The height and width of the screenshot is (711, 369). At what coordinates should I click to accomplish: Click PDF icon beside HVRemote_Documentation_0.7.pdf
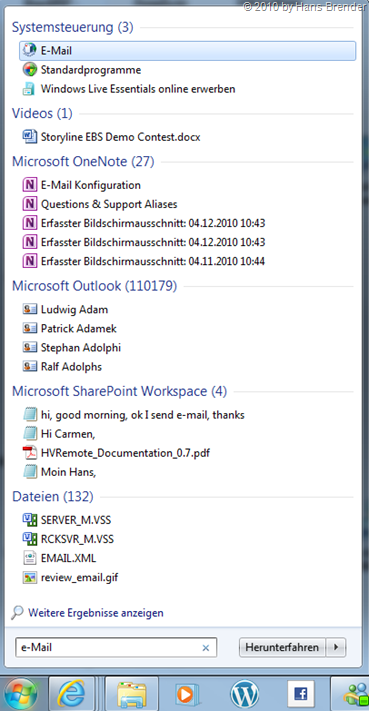[29, 453]
